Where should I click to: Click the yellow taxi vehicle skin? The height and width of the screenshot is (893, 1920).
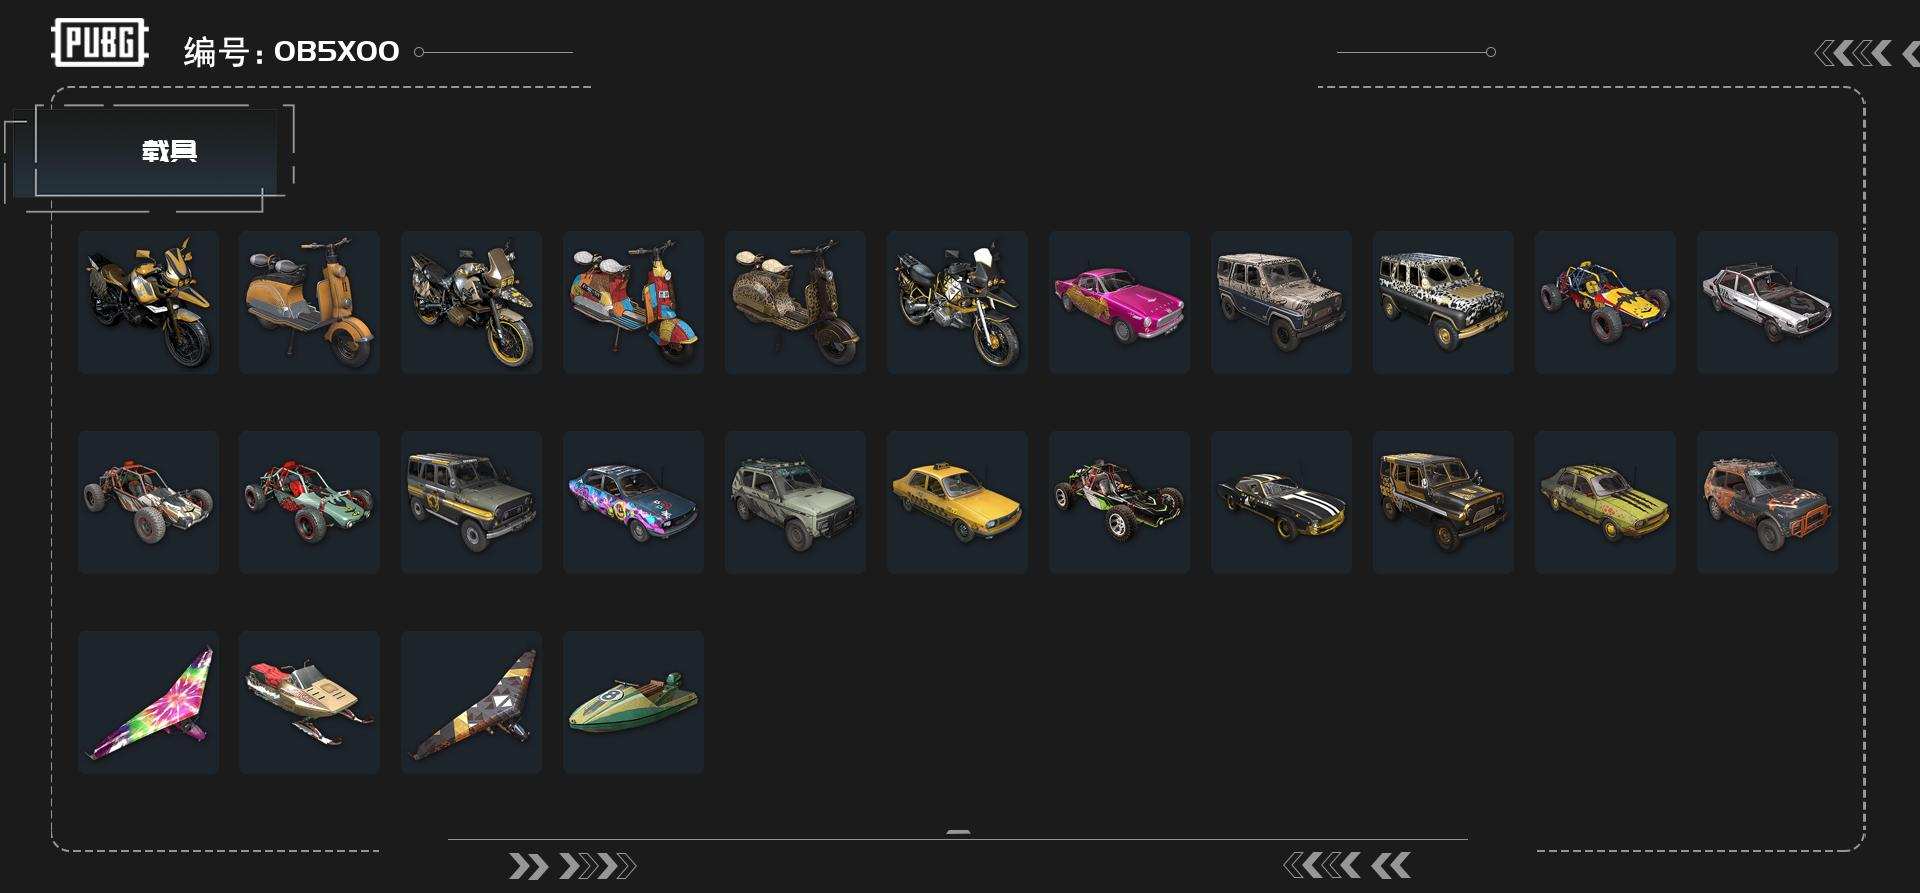coord(957,502)
